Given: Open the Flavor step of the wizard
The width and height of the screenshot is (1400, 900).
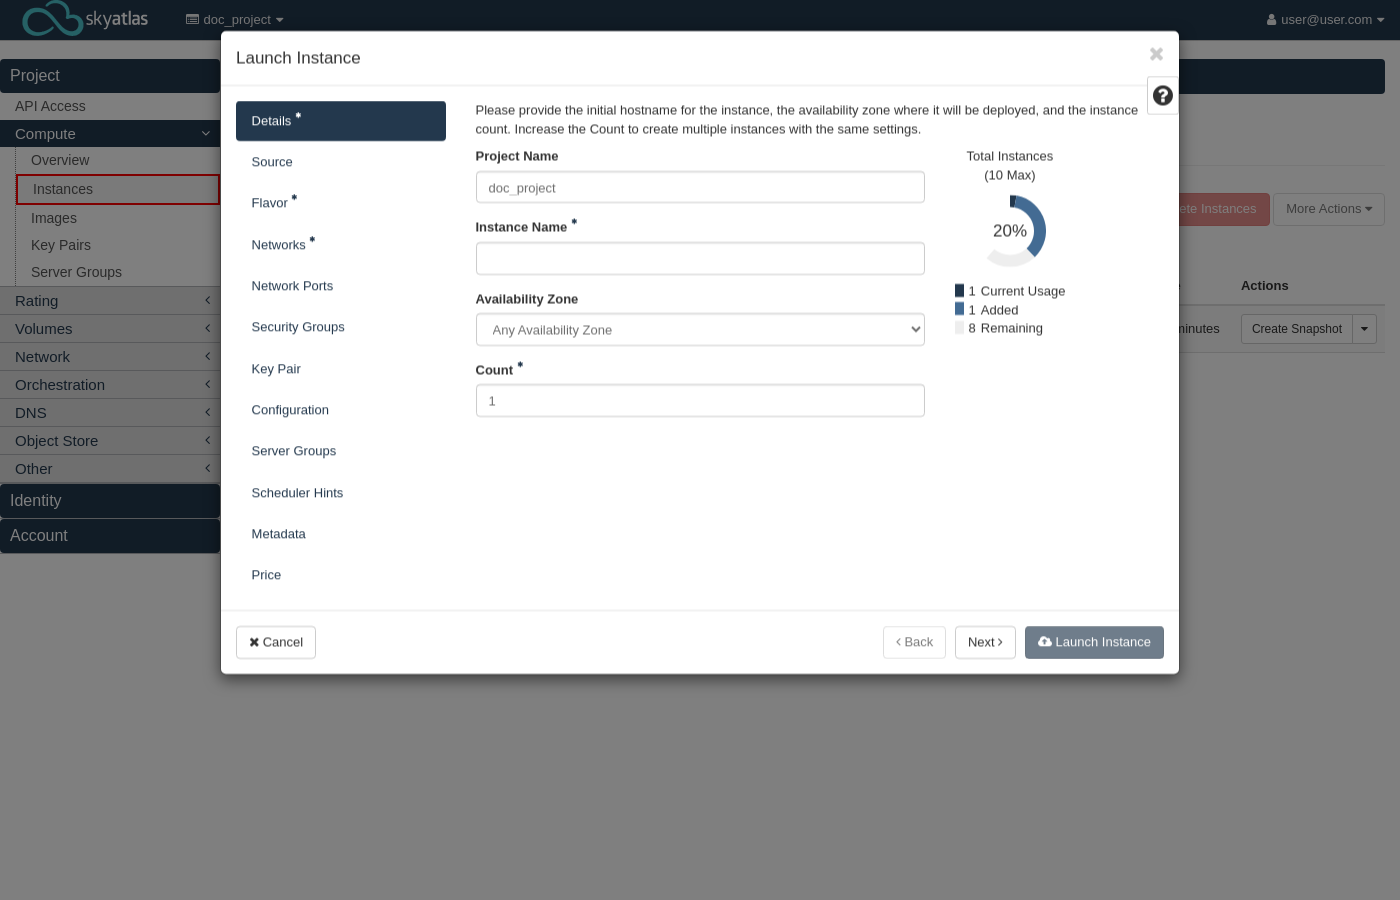Looking at the screenshot, I should point(270,203).
